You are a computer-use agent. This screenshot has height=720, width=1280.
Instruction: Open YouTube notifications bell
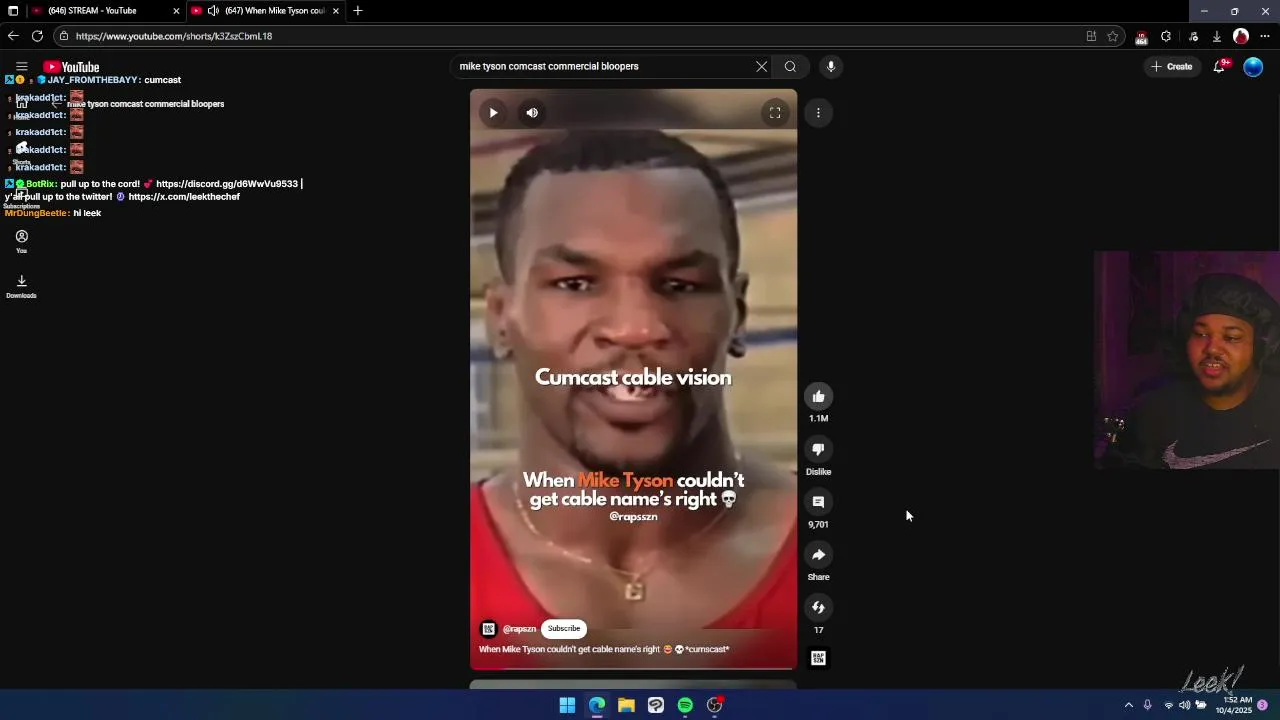coord(1219,67)
